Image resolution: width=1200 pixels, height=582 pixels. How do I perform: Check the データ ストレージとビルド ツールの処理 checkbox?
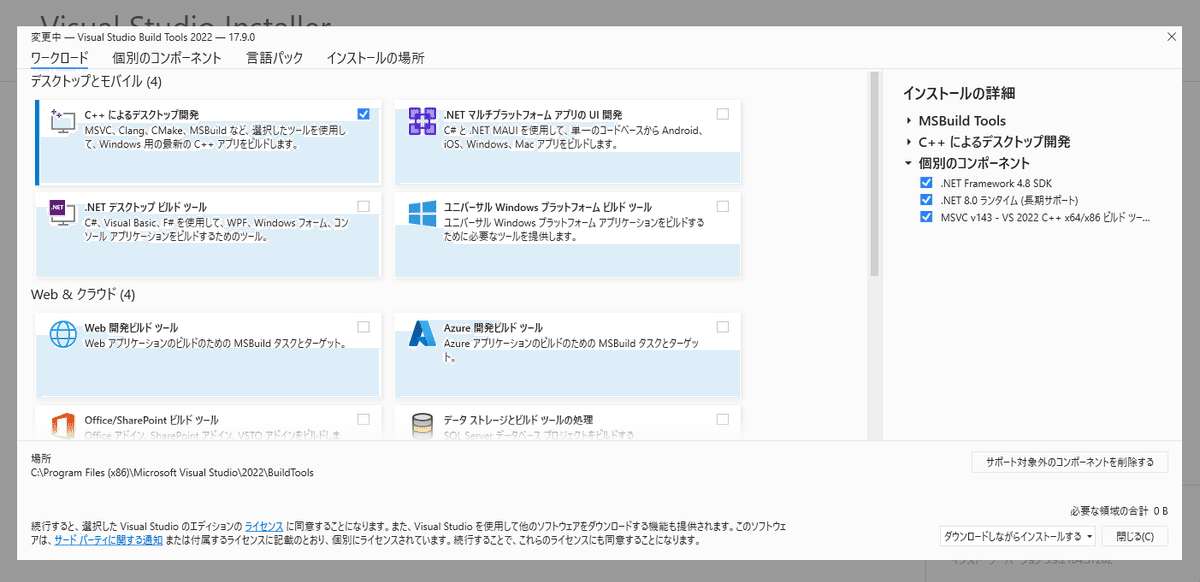[x=722, y=419]
